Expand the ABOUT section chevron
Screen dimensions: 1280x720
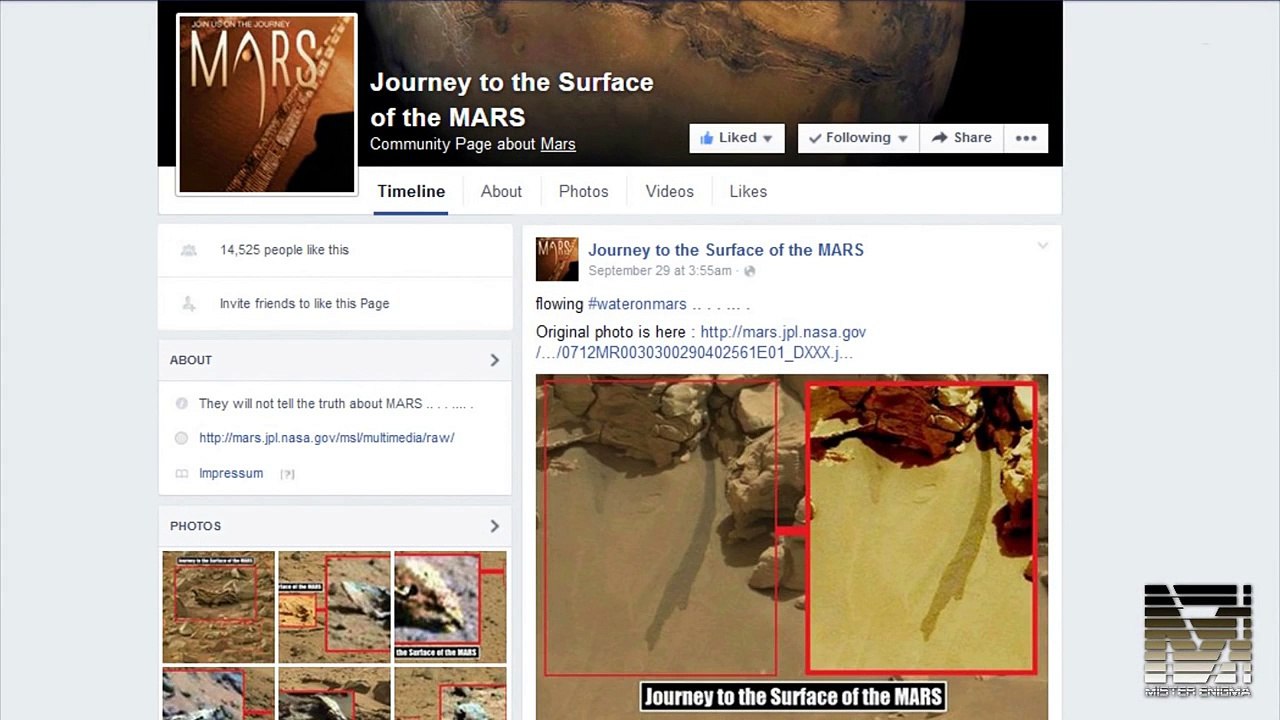(494, 360)
